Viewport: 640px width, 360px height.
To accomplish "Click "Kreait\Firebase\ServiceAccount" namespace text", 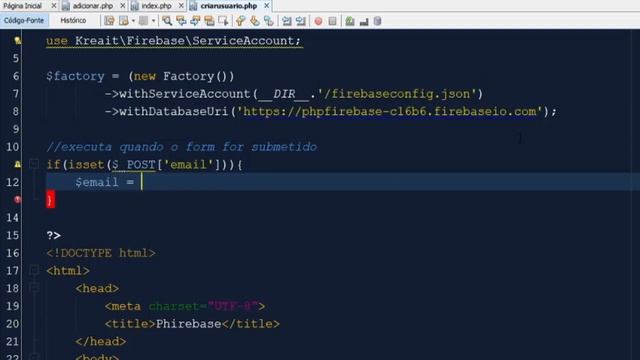I will 184,41.
